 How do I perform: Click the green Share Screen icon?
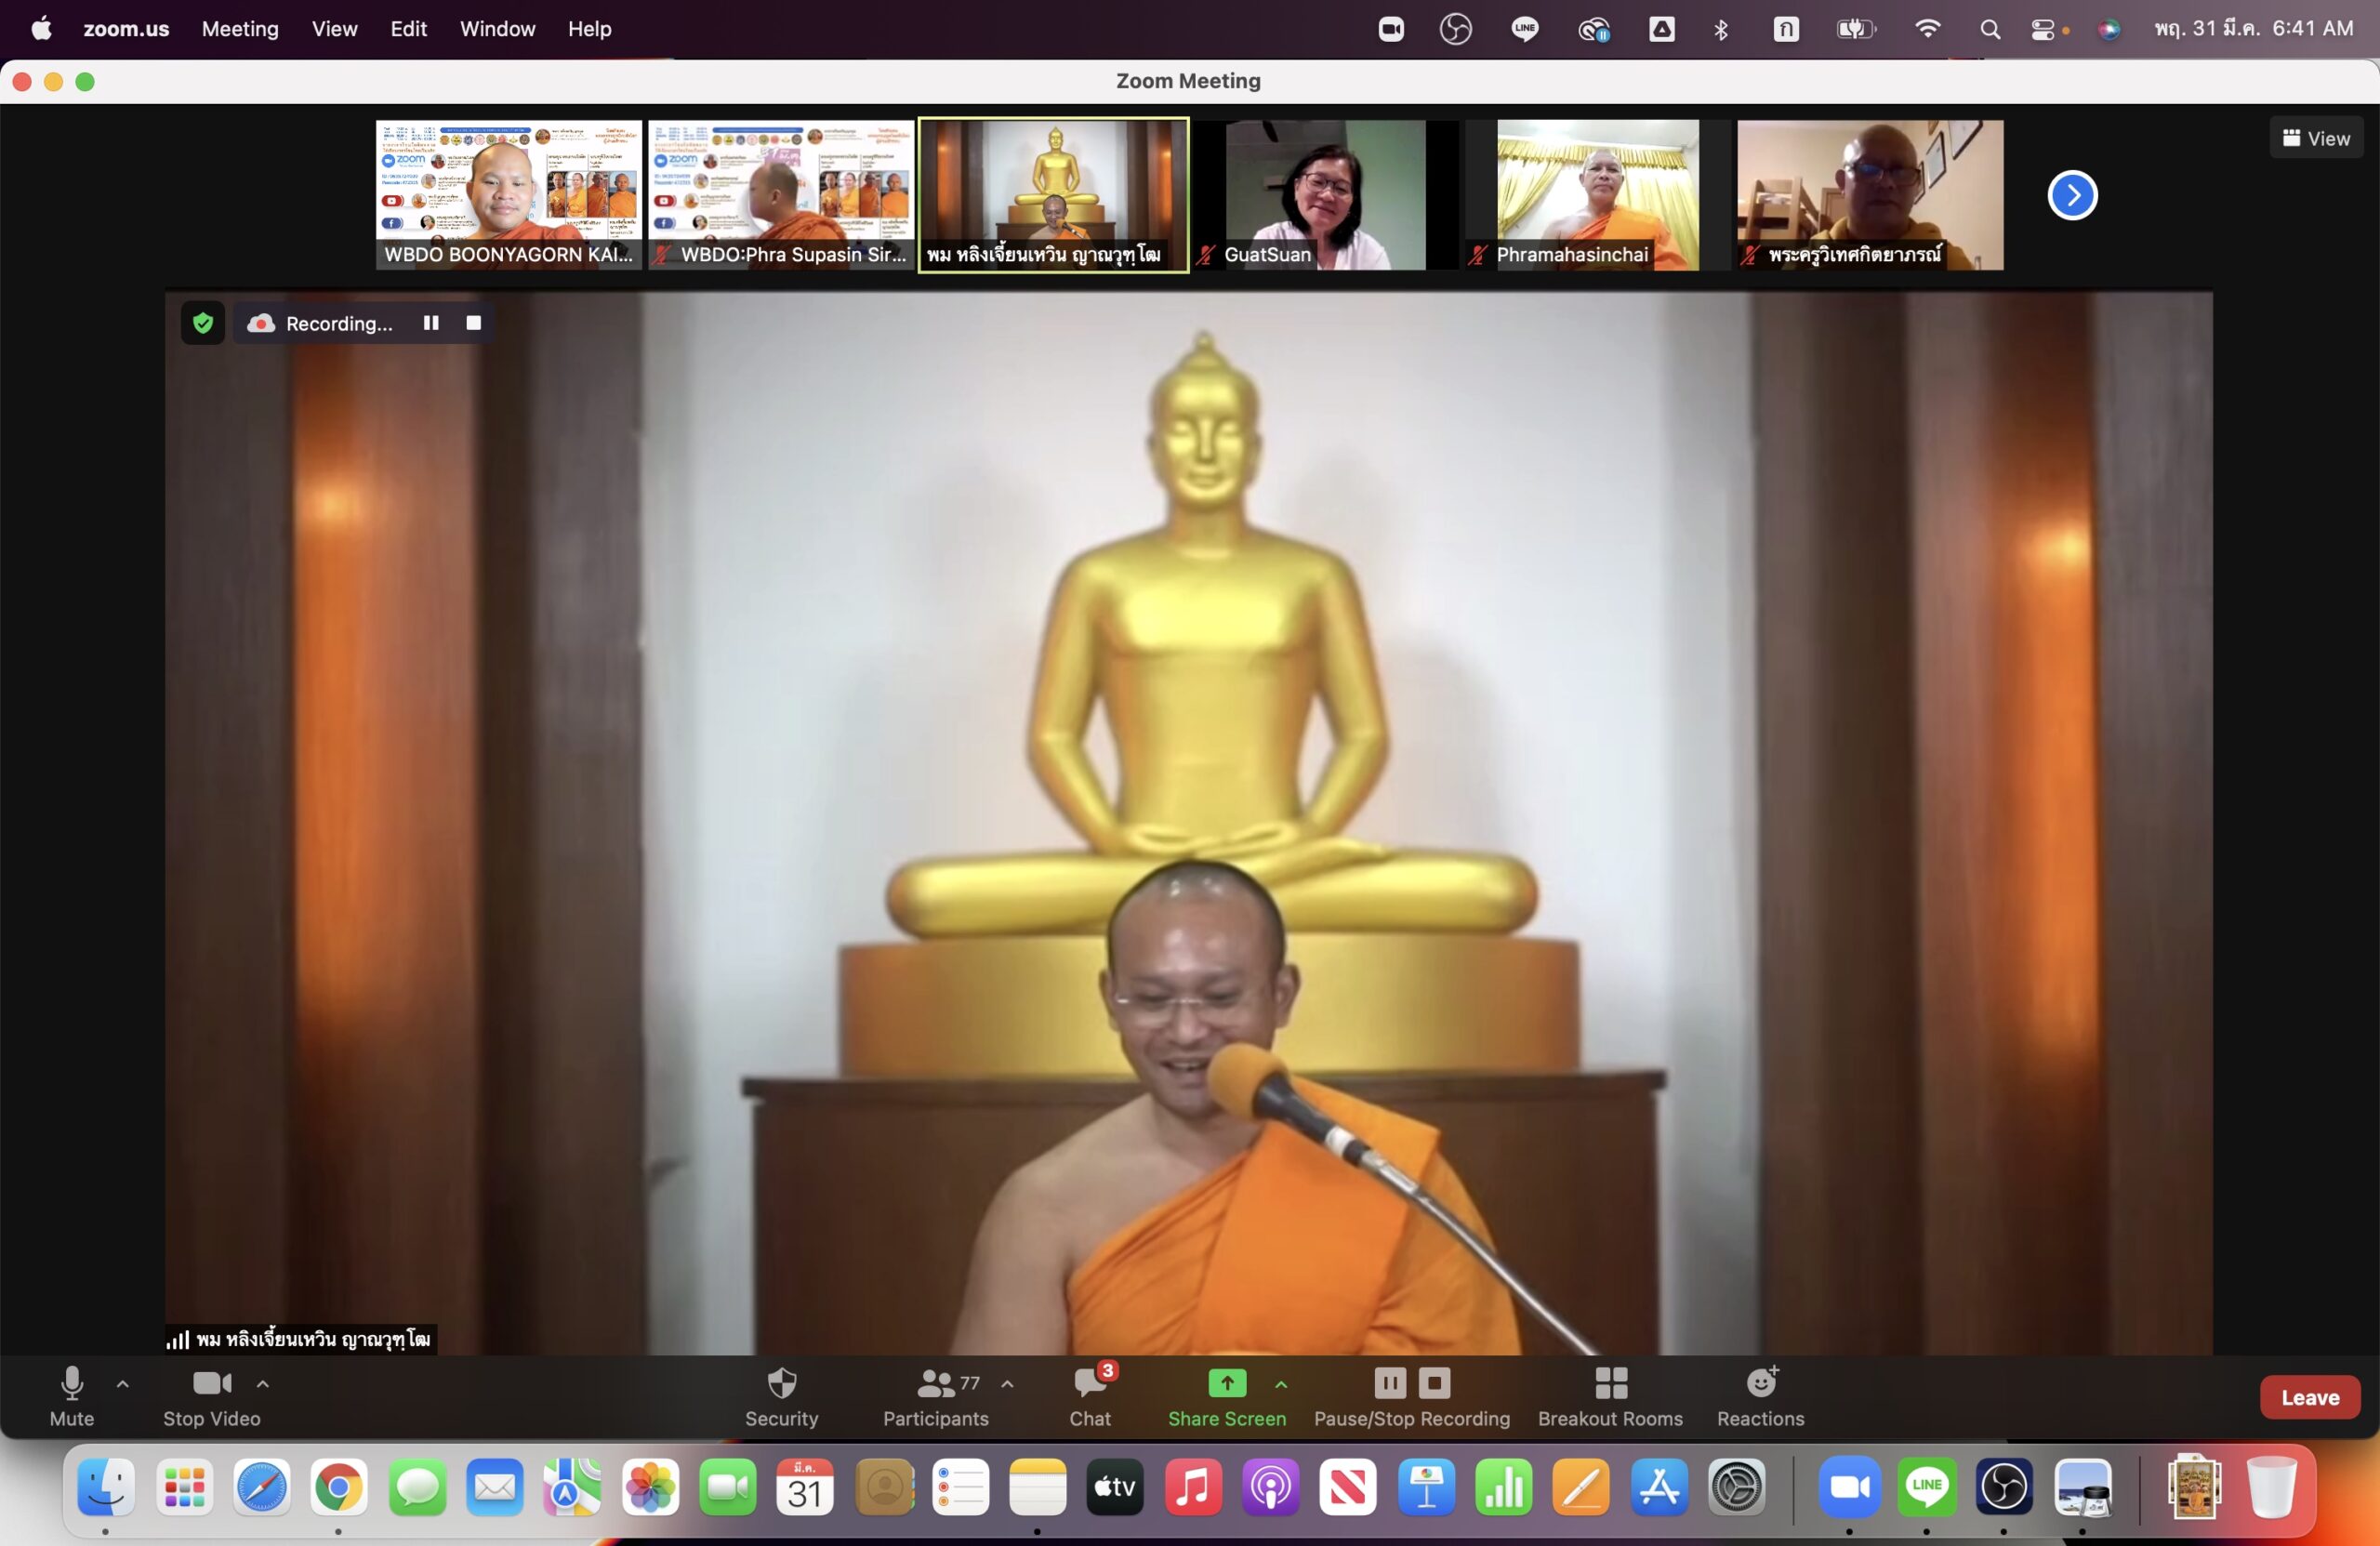(x=1226, y=1384)
